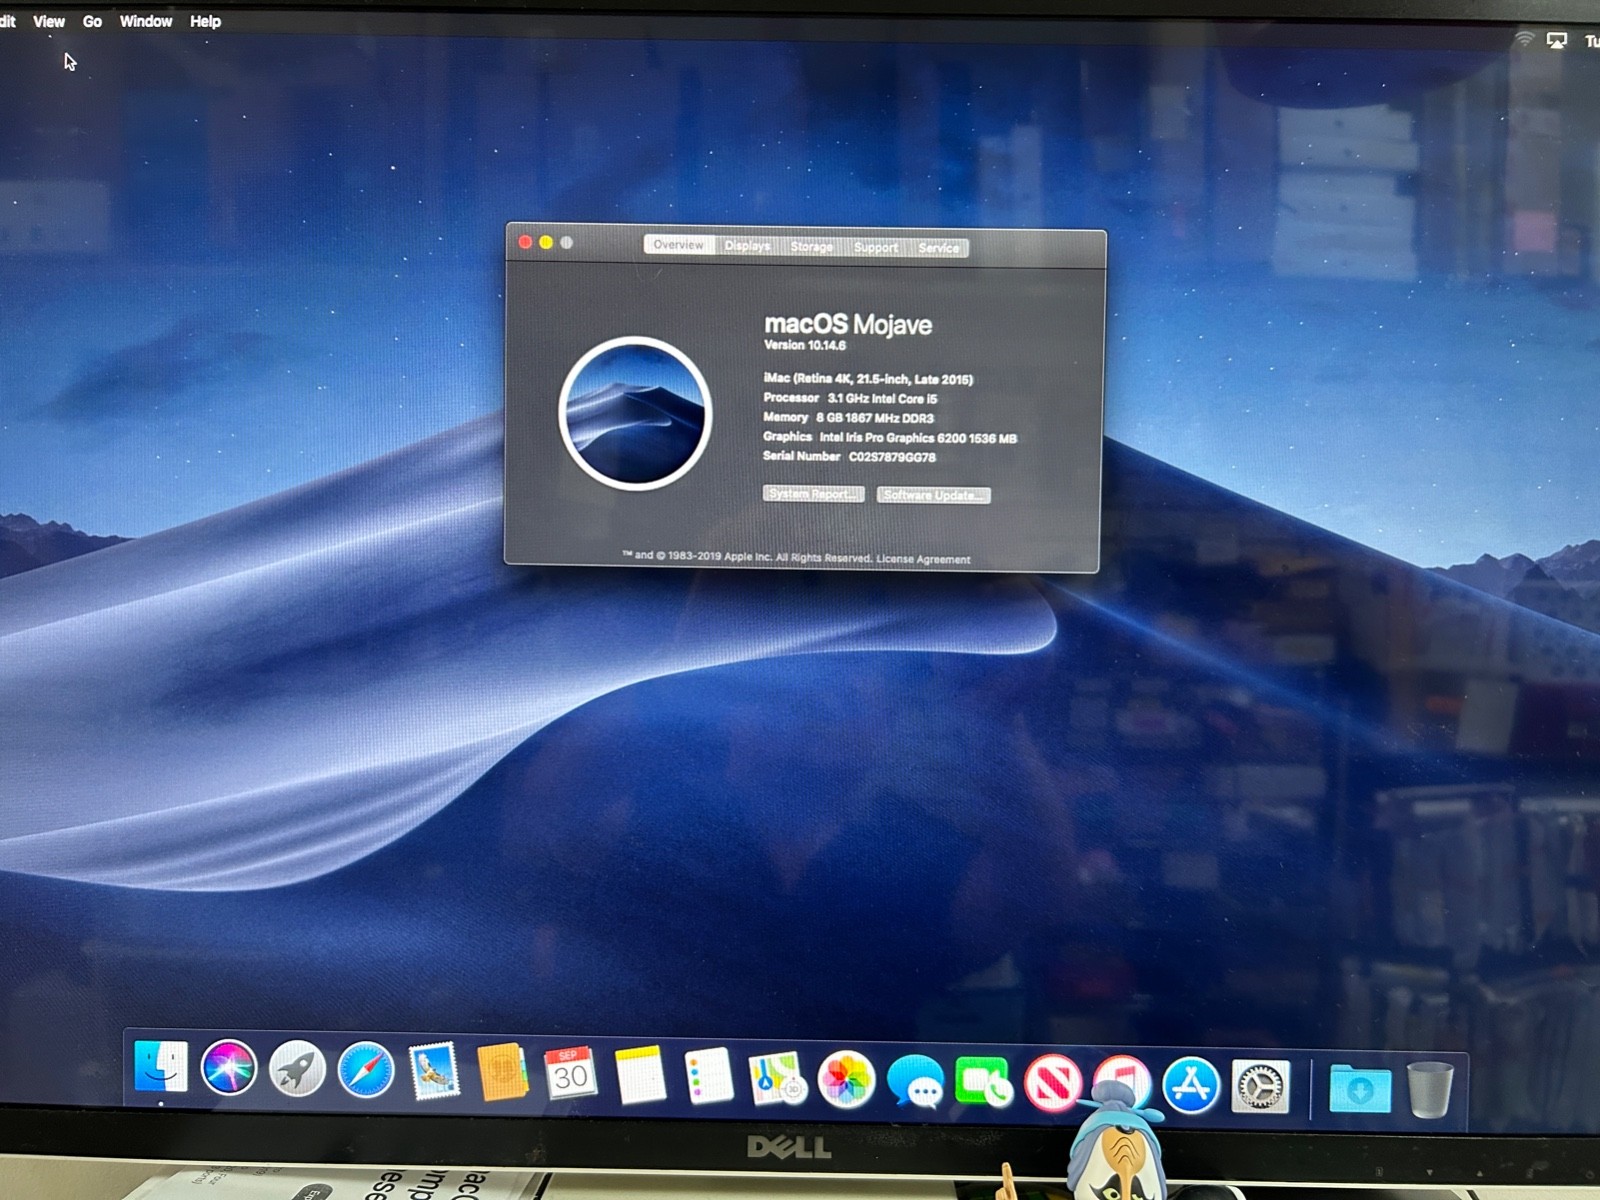Image resolution: width=1600 pixels, height=1200 pixels.
Task: Open the Help menu
Action: coord(205,21)
